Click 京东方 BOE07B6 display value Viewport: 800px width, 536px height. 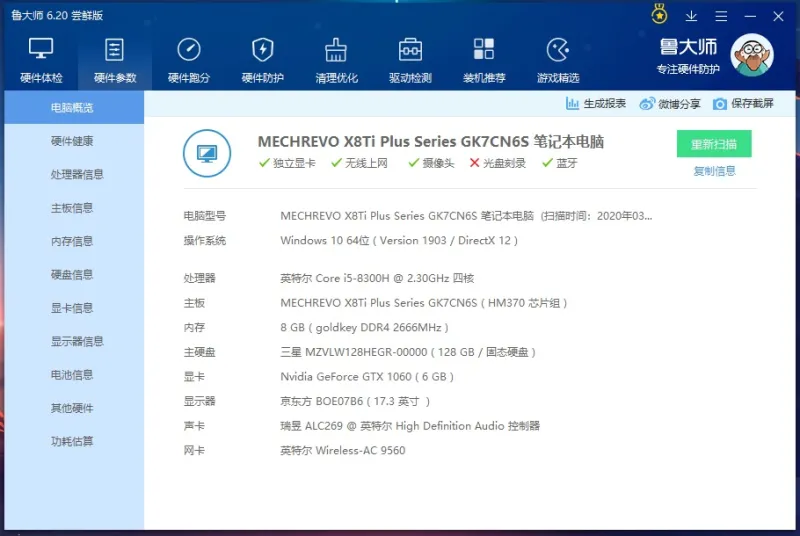(355, 401)
